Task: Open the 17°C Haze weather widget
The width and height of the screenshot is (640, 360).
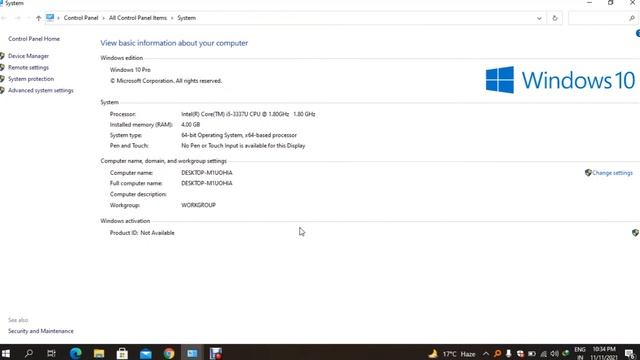Action: (452, 354)
